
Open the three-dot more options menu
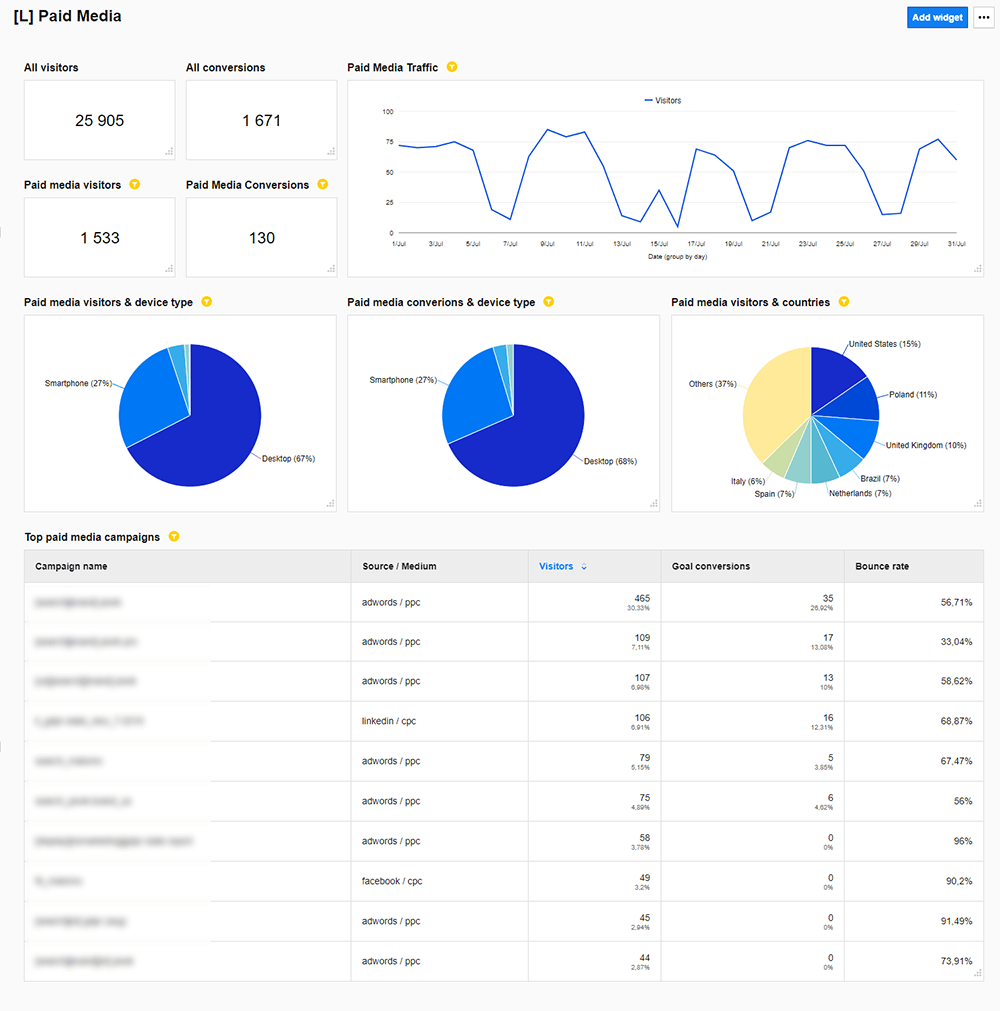tap(983, 18)
